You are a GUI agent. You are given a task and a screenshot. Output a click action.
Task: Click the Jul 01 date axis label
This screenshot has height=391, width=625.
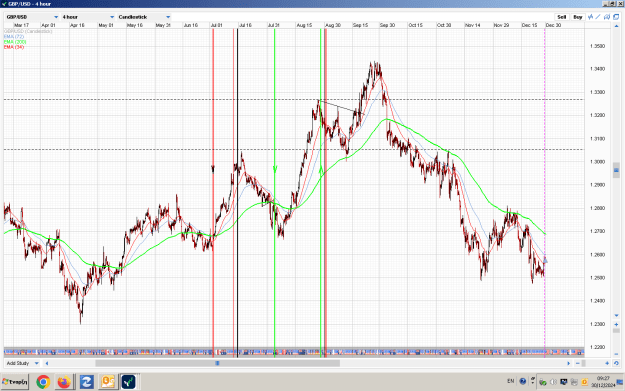(x=216, y=25)
